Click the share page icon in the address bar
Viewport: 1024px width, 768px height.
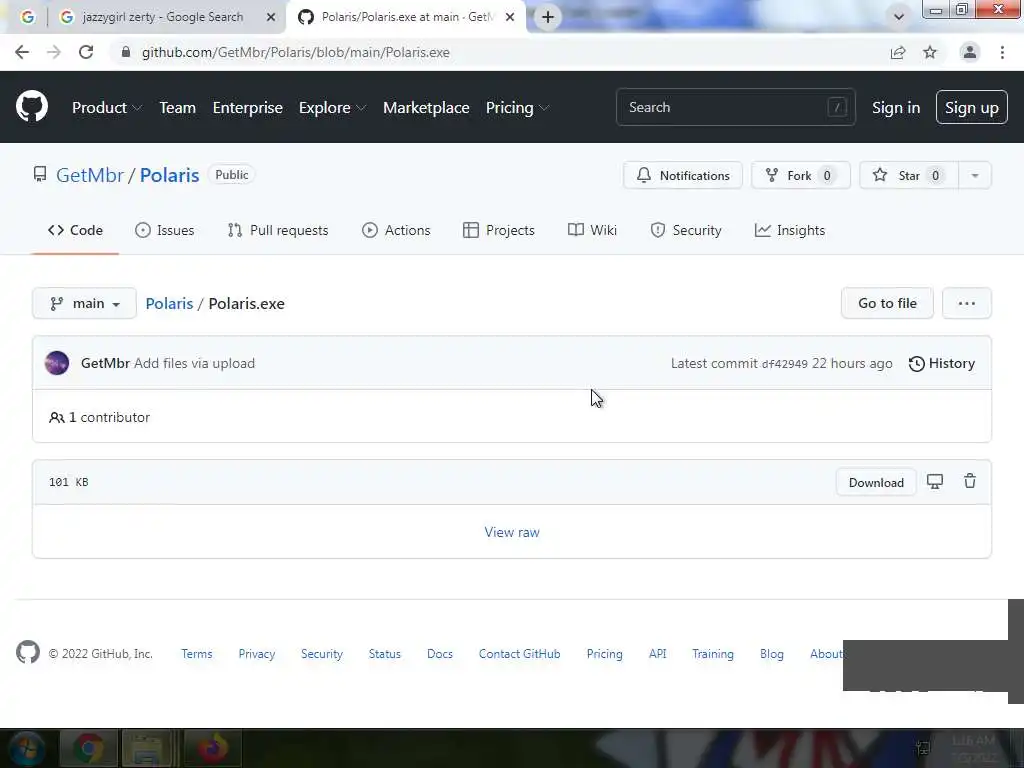click(x=898, y=52)
